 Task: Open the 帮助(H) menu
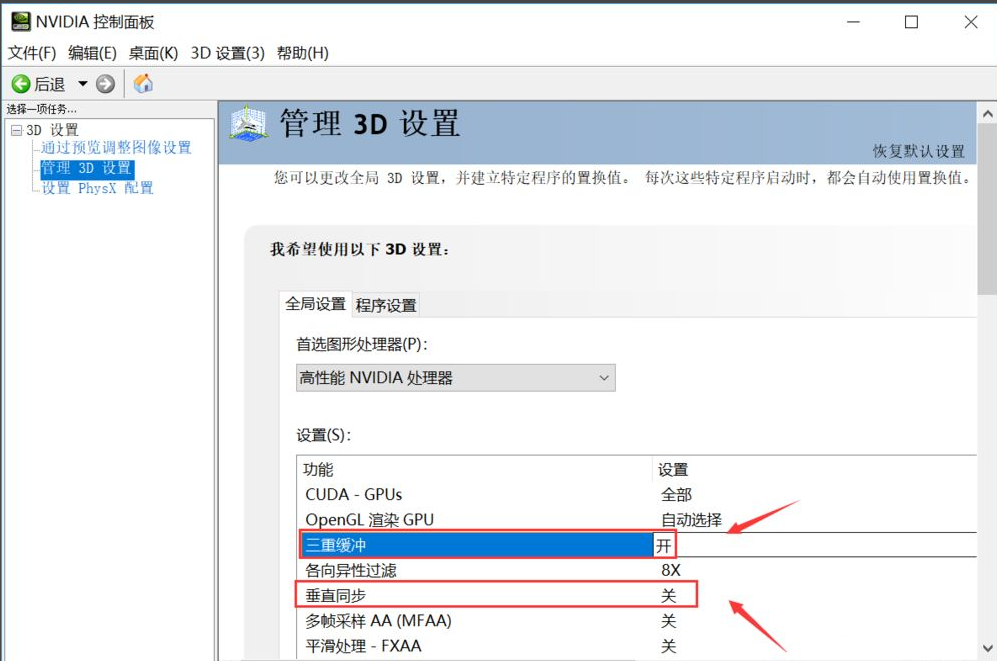click(x=303, y=53)
